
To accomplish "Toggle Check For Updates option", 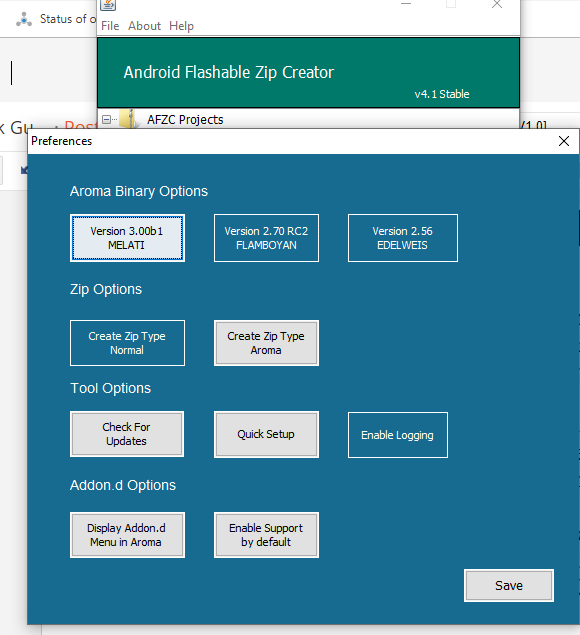I will [127, 434].
